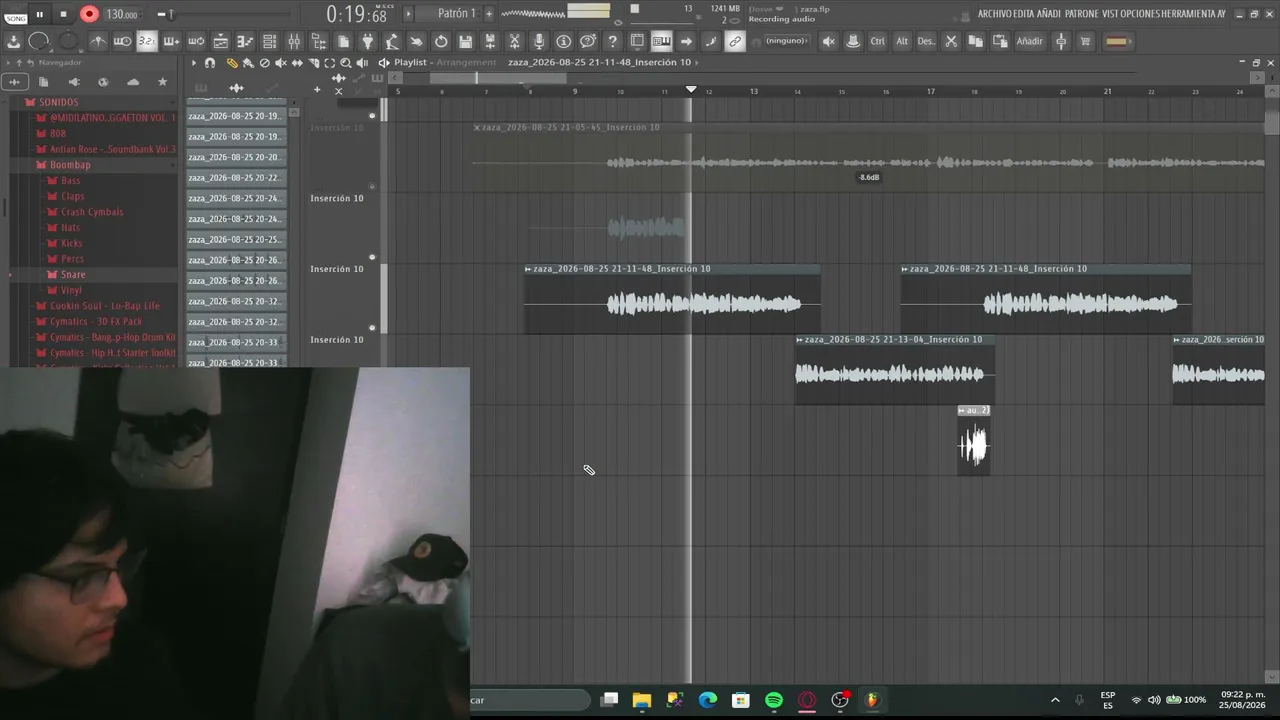The image size is (1280, 720).
Task: Select the playlist mute tool
Action: click(280, 63)
